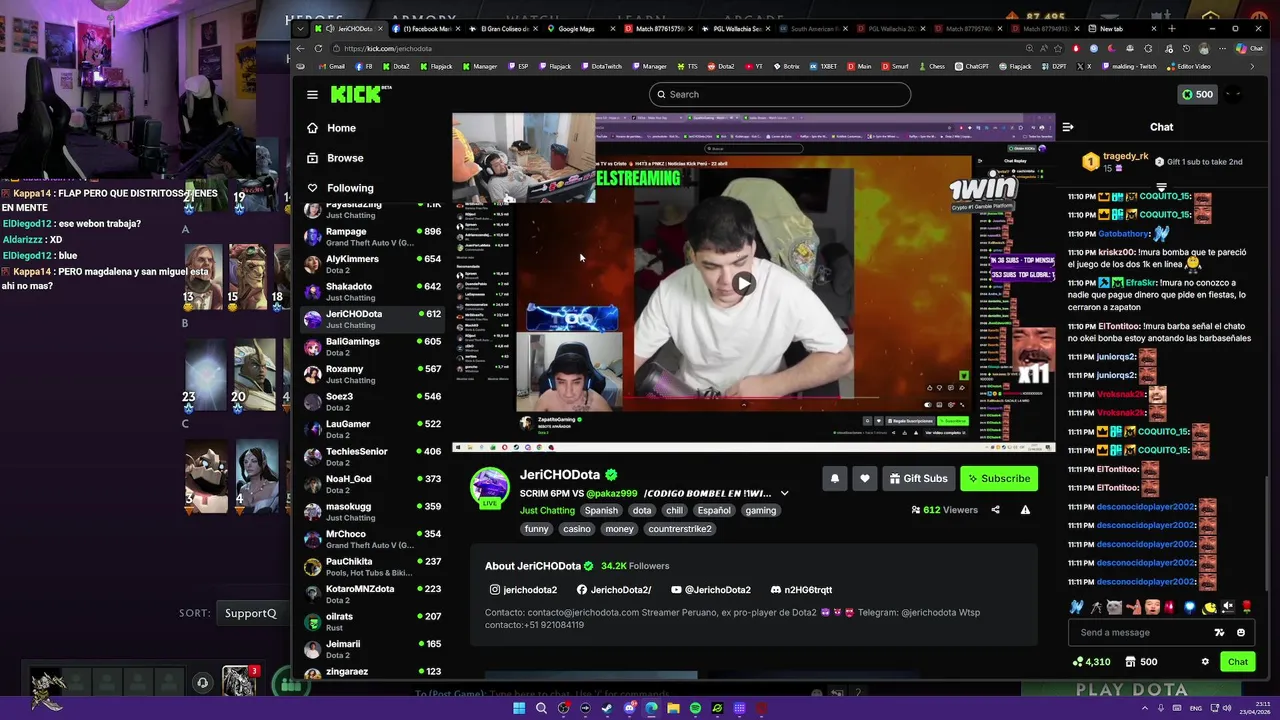
Task: Expand the stream title chevron
Action: tap(784, 493)
